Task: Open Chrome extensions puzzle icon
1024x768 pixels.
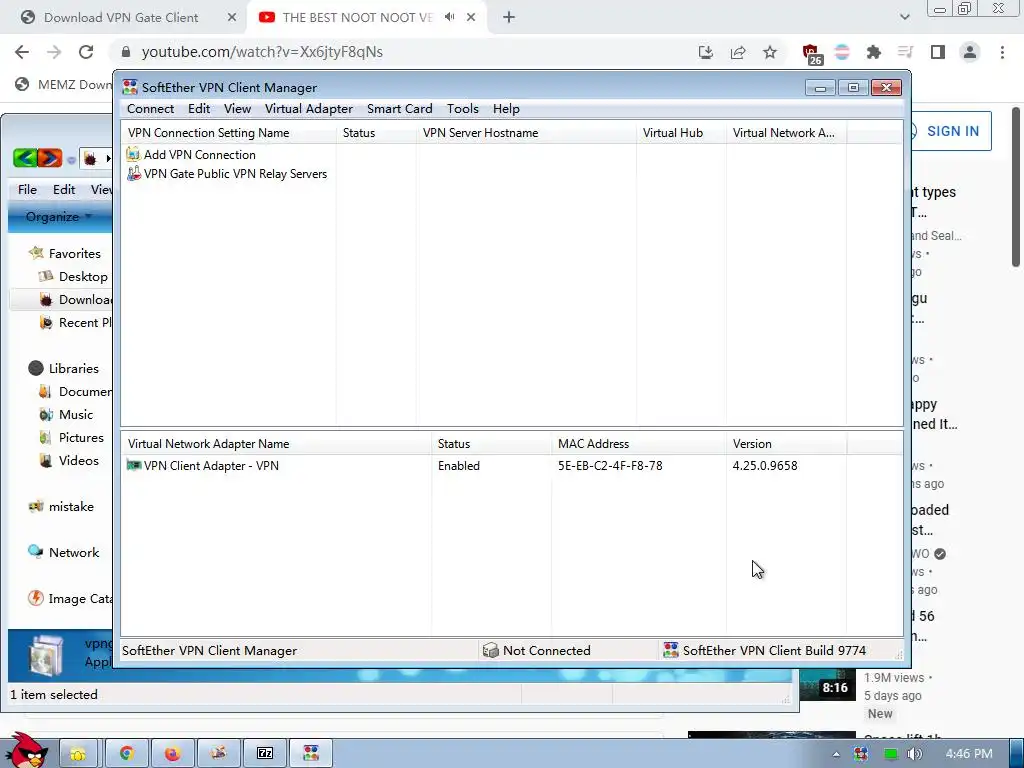Action: pos(874,52)
